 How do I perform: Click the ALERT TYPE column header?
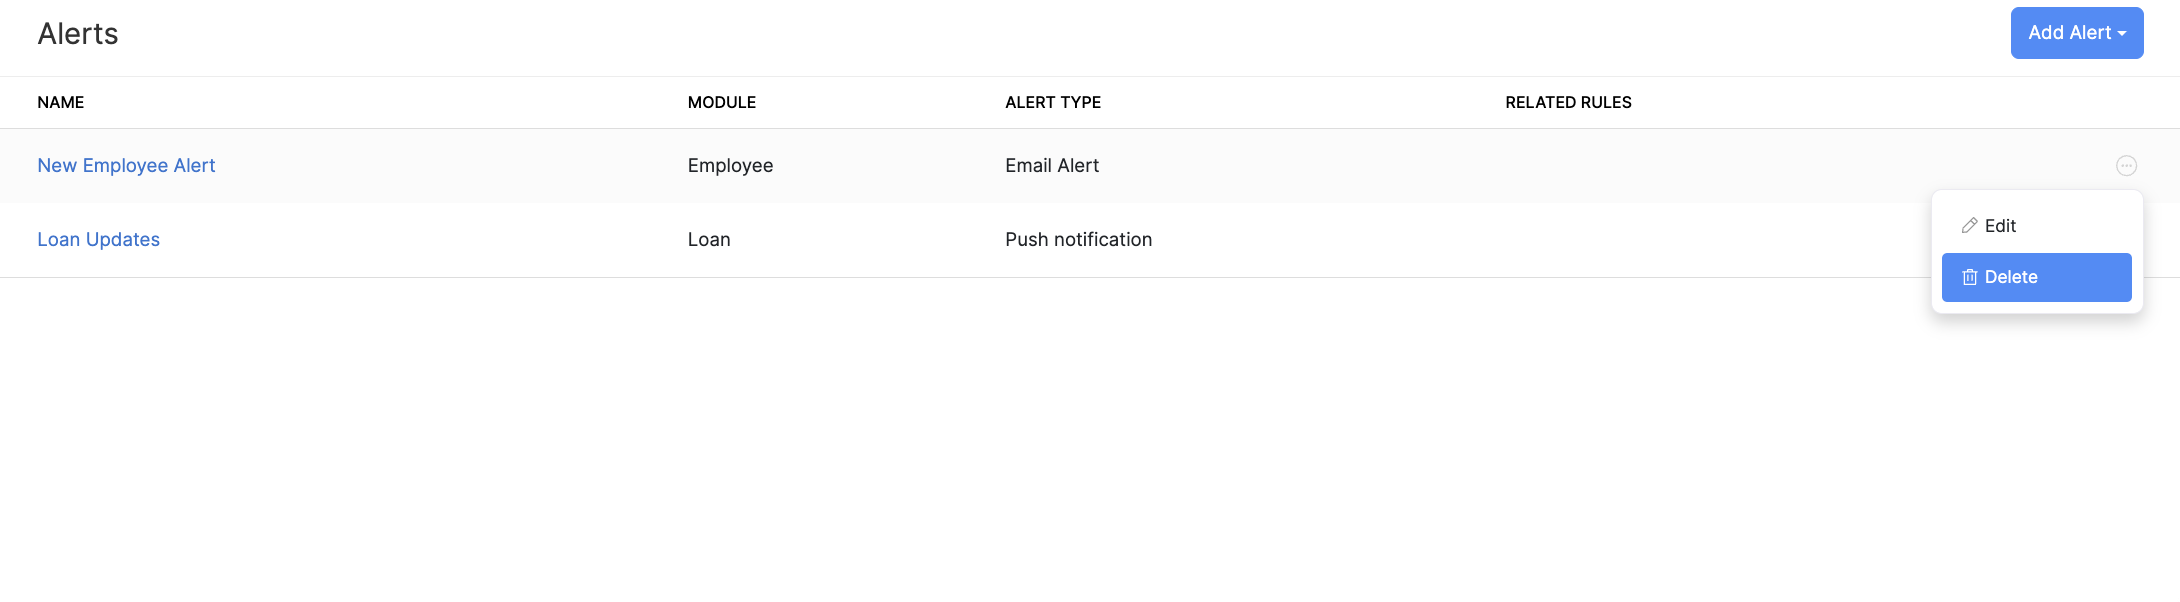click(x=1053, y=102)
